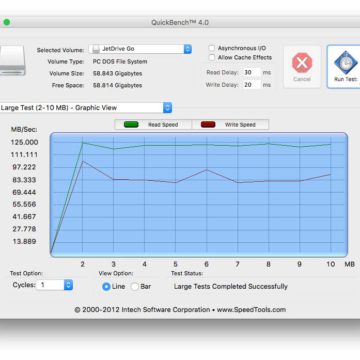The width and height of the screenshot is (360, 360).
Task: Open the Cycles count dropdown
Action: pos(54,285)
